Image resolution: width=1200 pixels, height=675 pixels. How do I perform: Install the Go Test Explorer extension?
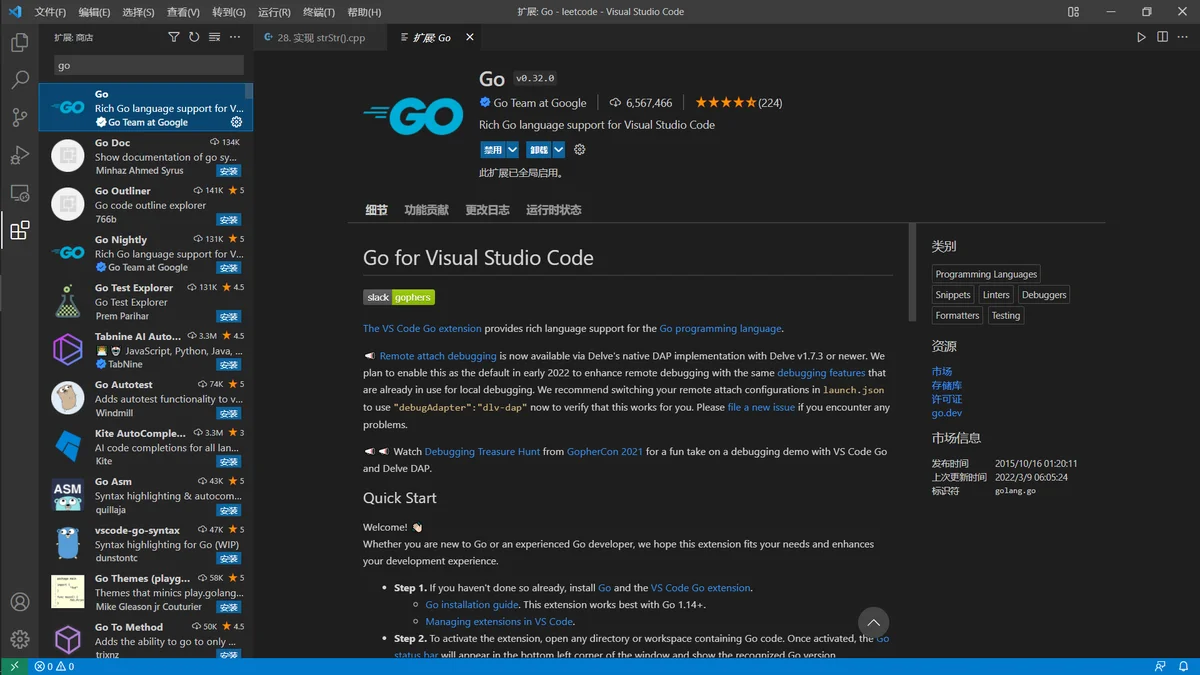[x=229, y=316]
